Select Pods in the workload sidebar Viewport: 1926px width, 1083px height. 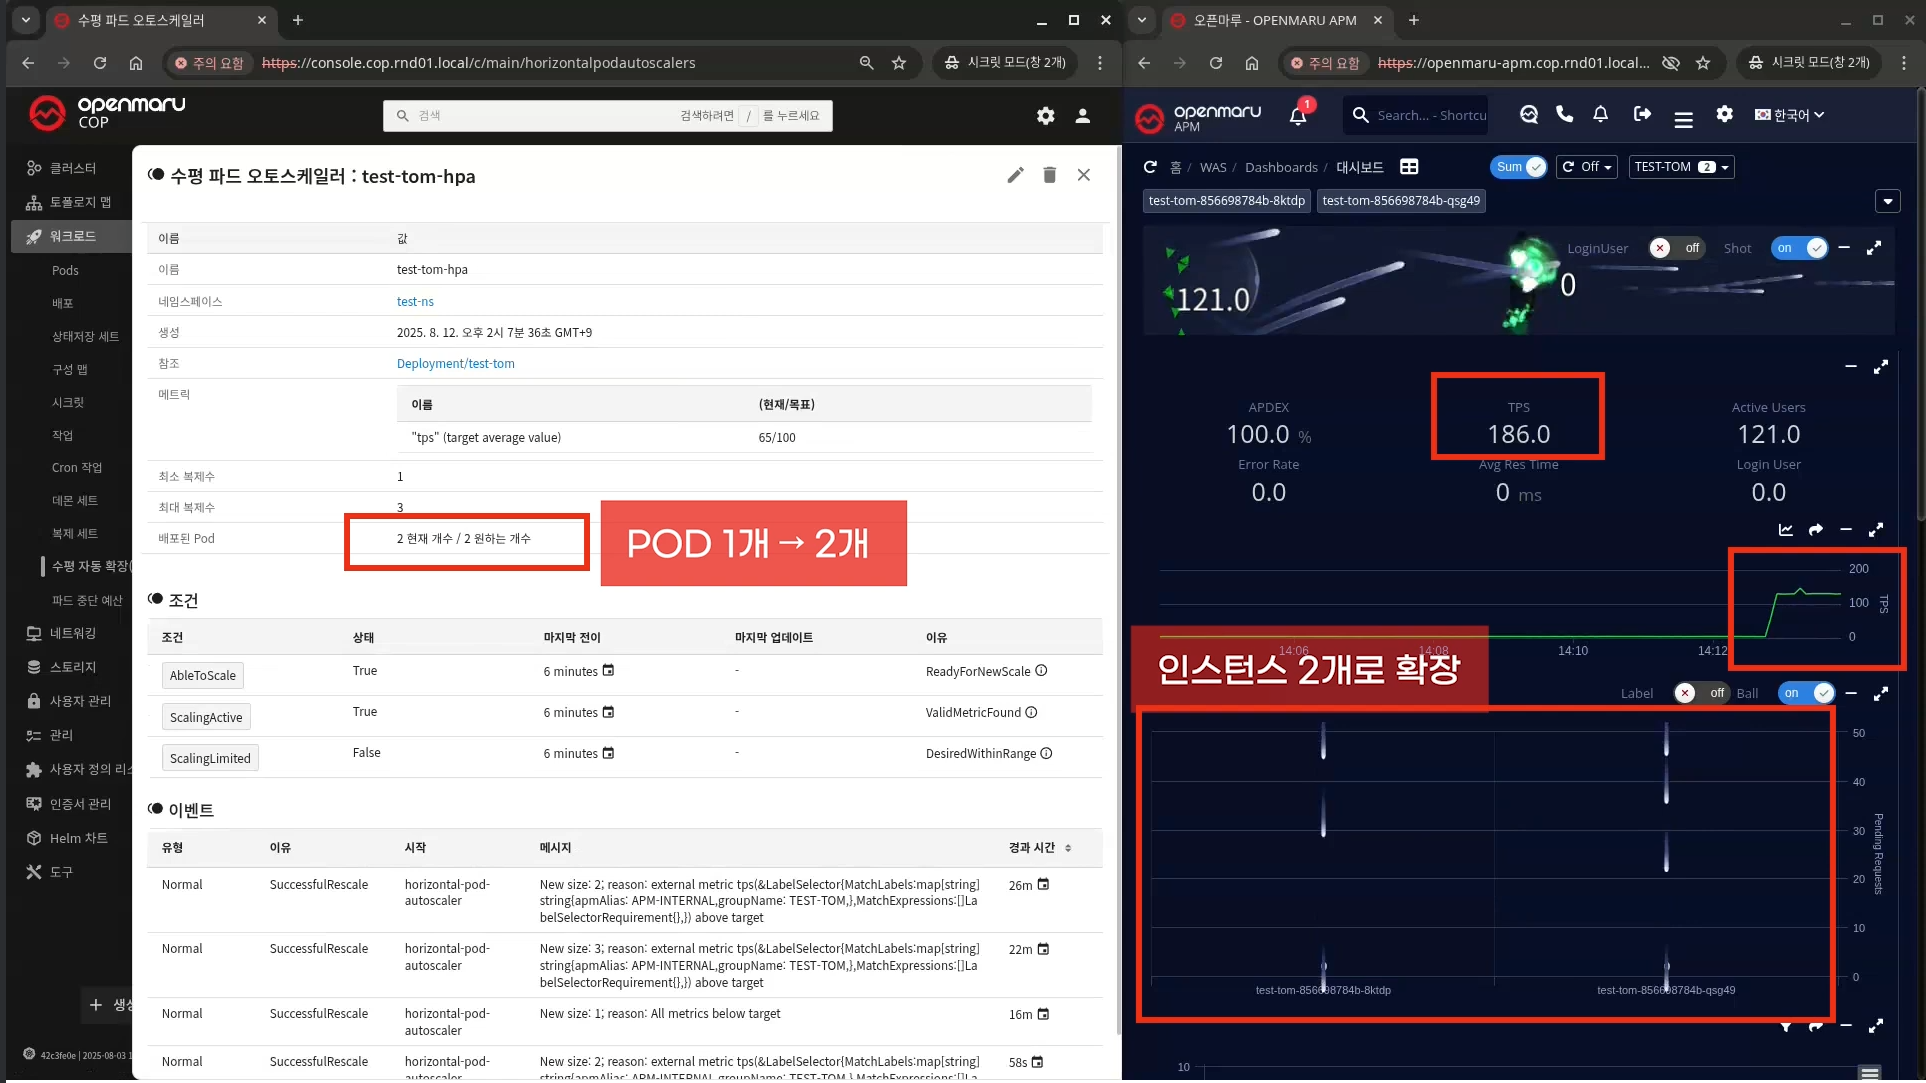point(65,270)
